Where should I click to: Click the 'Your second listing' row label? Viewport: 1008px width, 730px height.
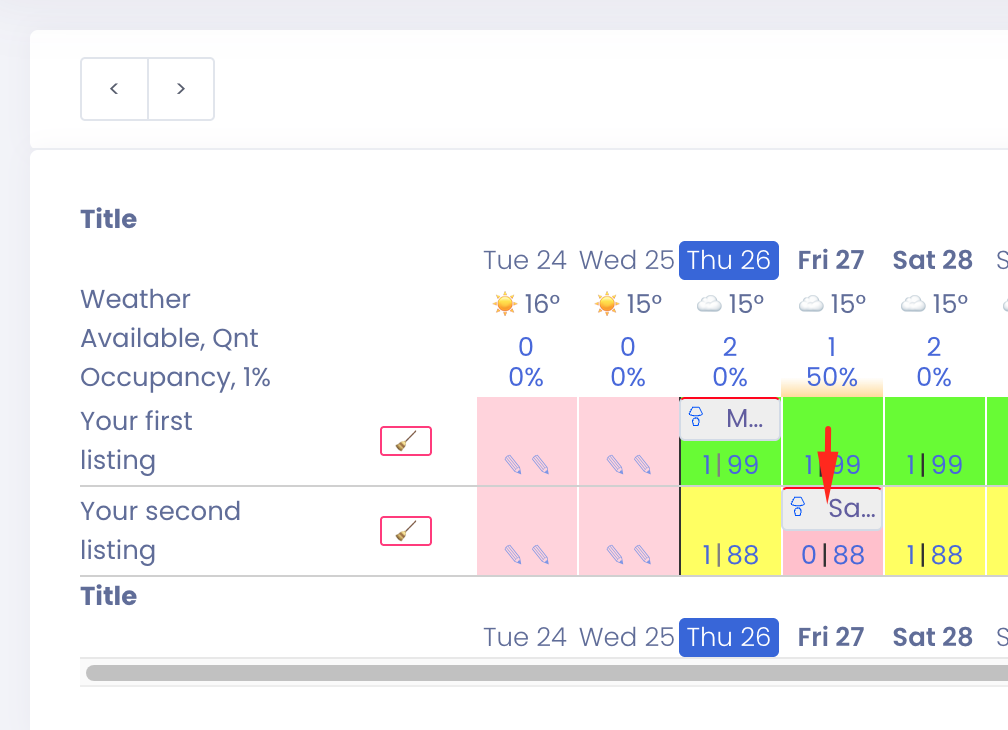(x=160, y=531)
